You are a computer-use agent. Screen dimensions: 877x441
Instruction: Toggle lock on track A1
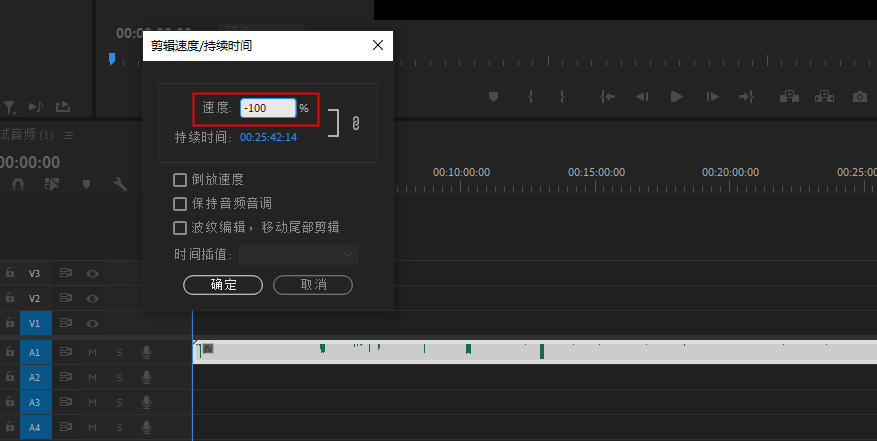10,351
